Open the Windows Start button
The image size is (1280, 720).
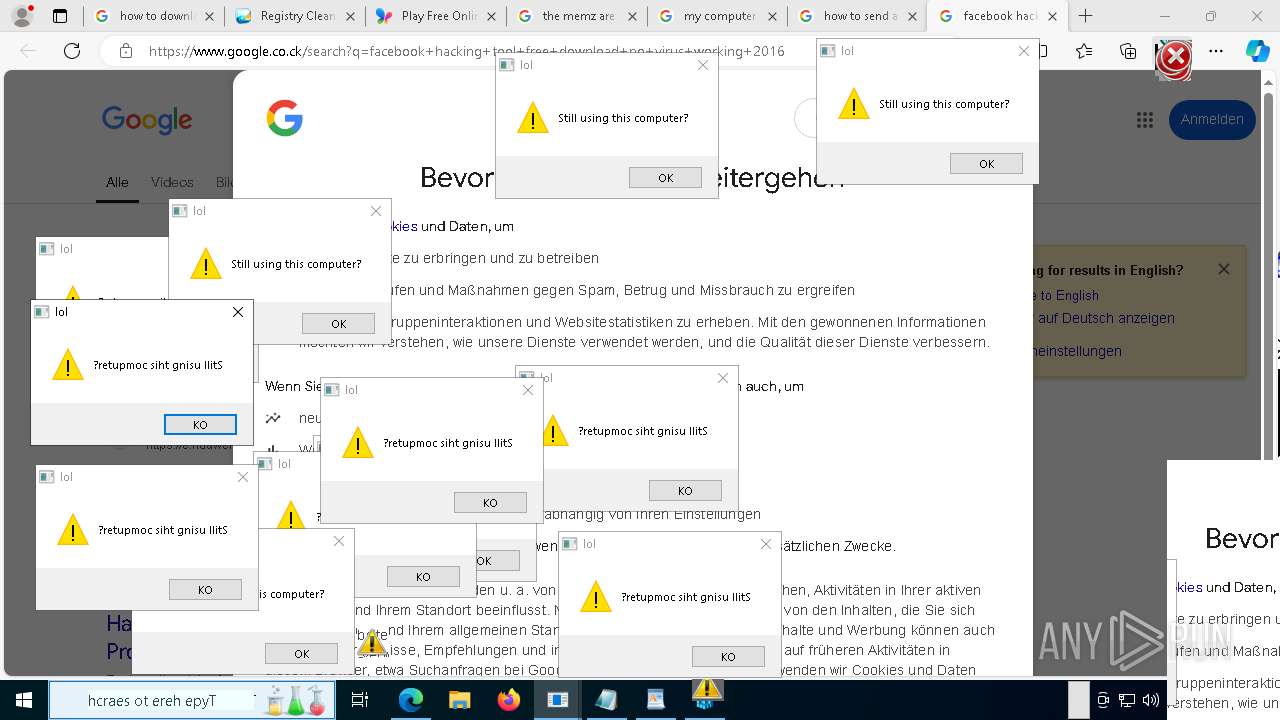23,700
